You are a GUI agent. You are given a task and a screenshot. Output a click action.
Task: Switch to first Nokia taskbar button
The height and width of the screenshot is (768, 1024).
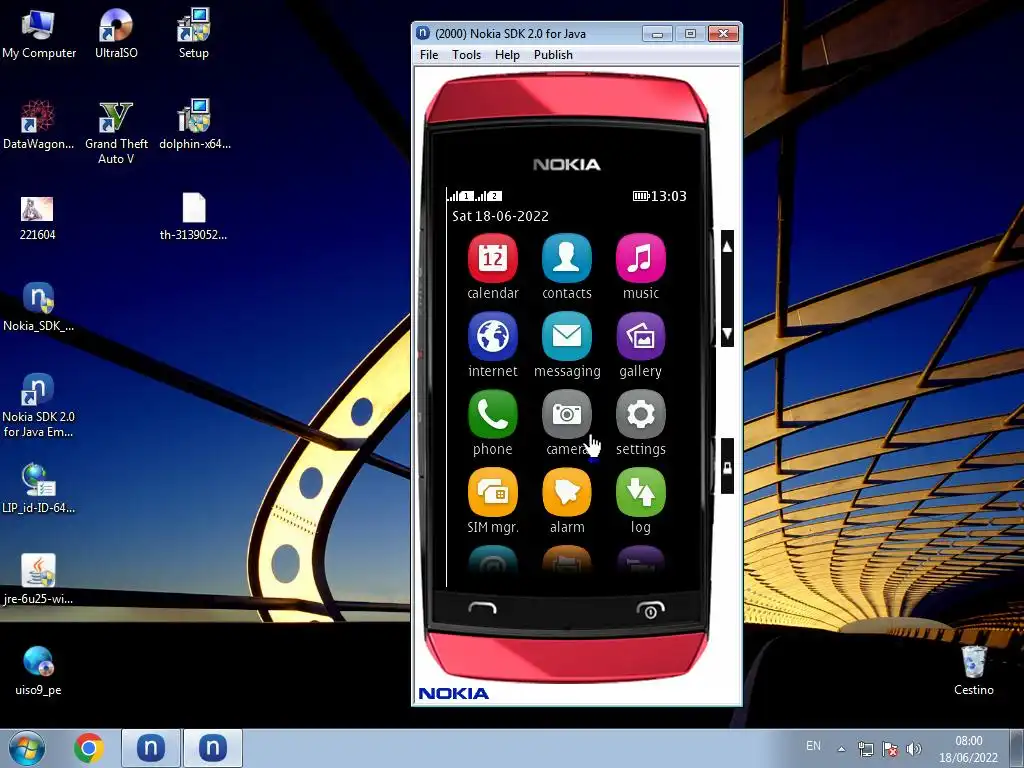click(x=151, y=748)
